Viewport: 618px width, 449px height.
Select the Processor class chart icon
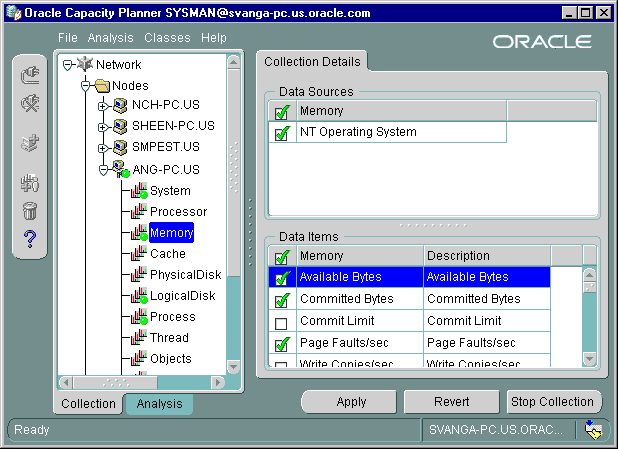pyautogui.click(x=139, y=211)
